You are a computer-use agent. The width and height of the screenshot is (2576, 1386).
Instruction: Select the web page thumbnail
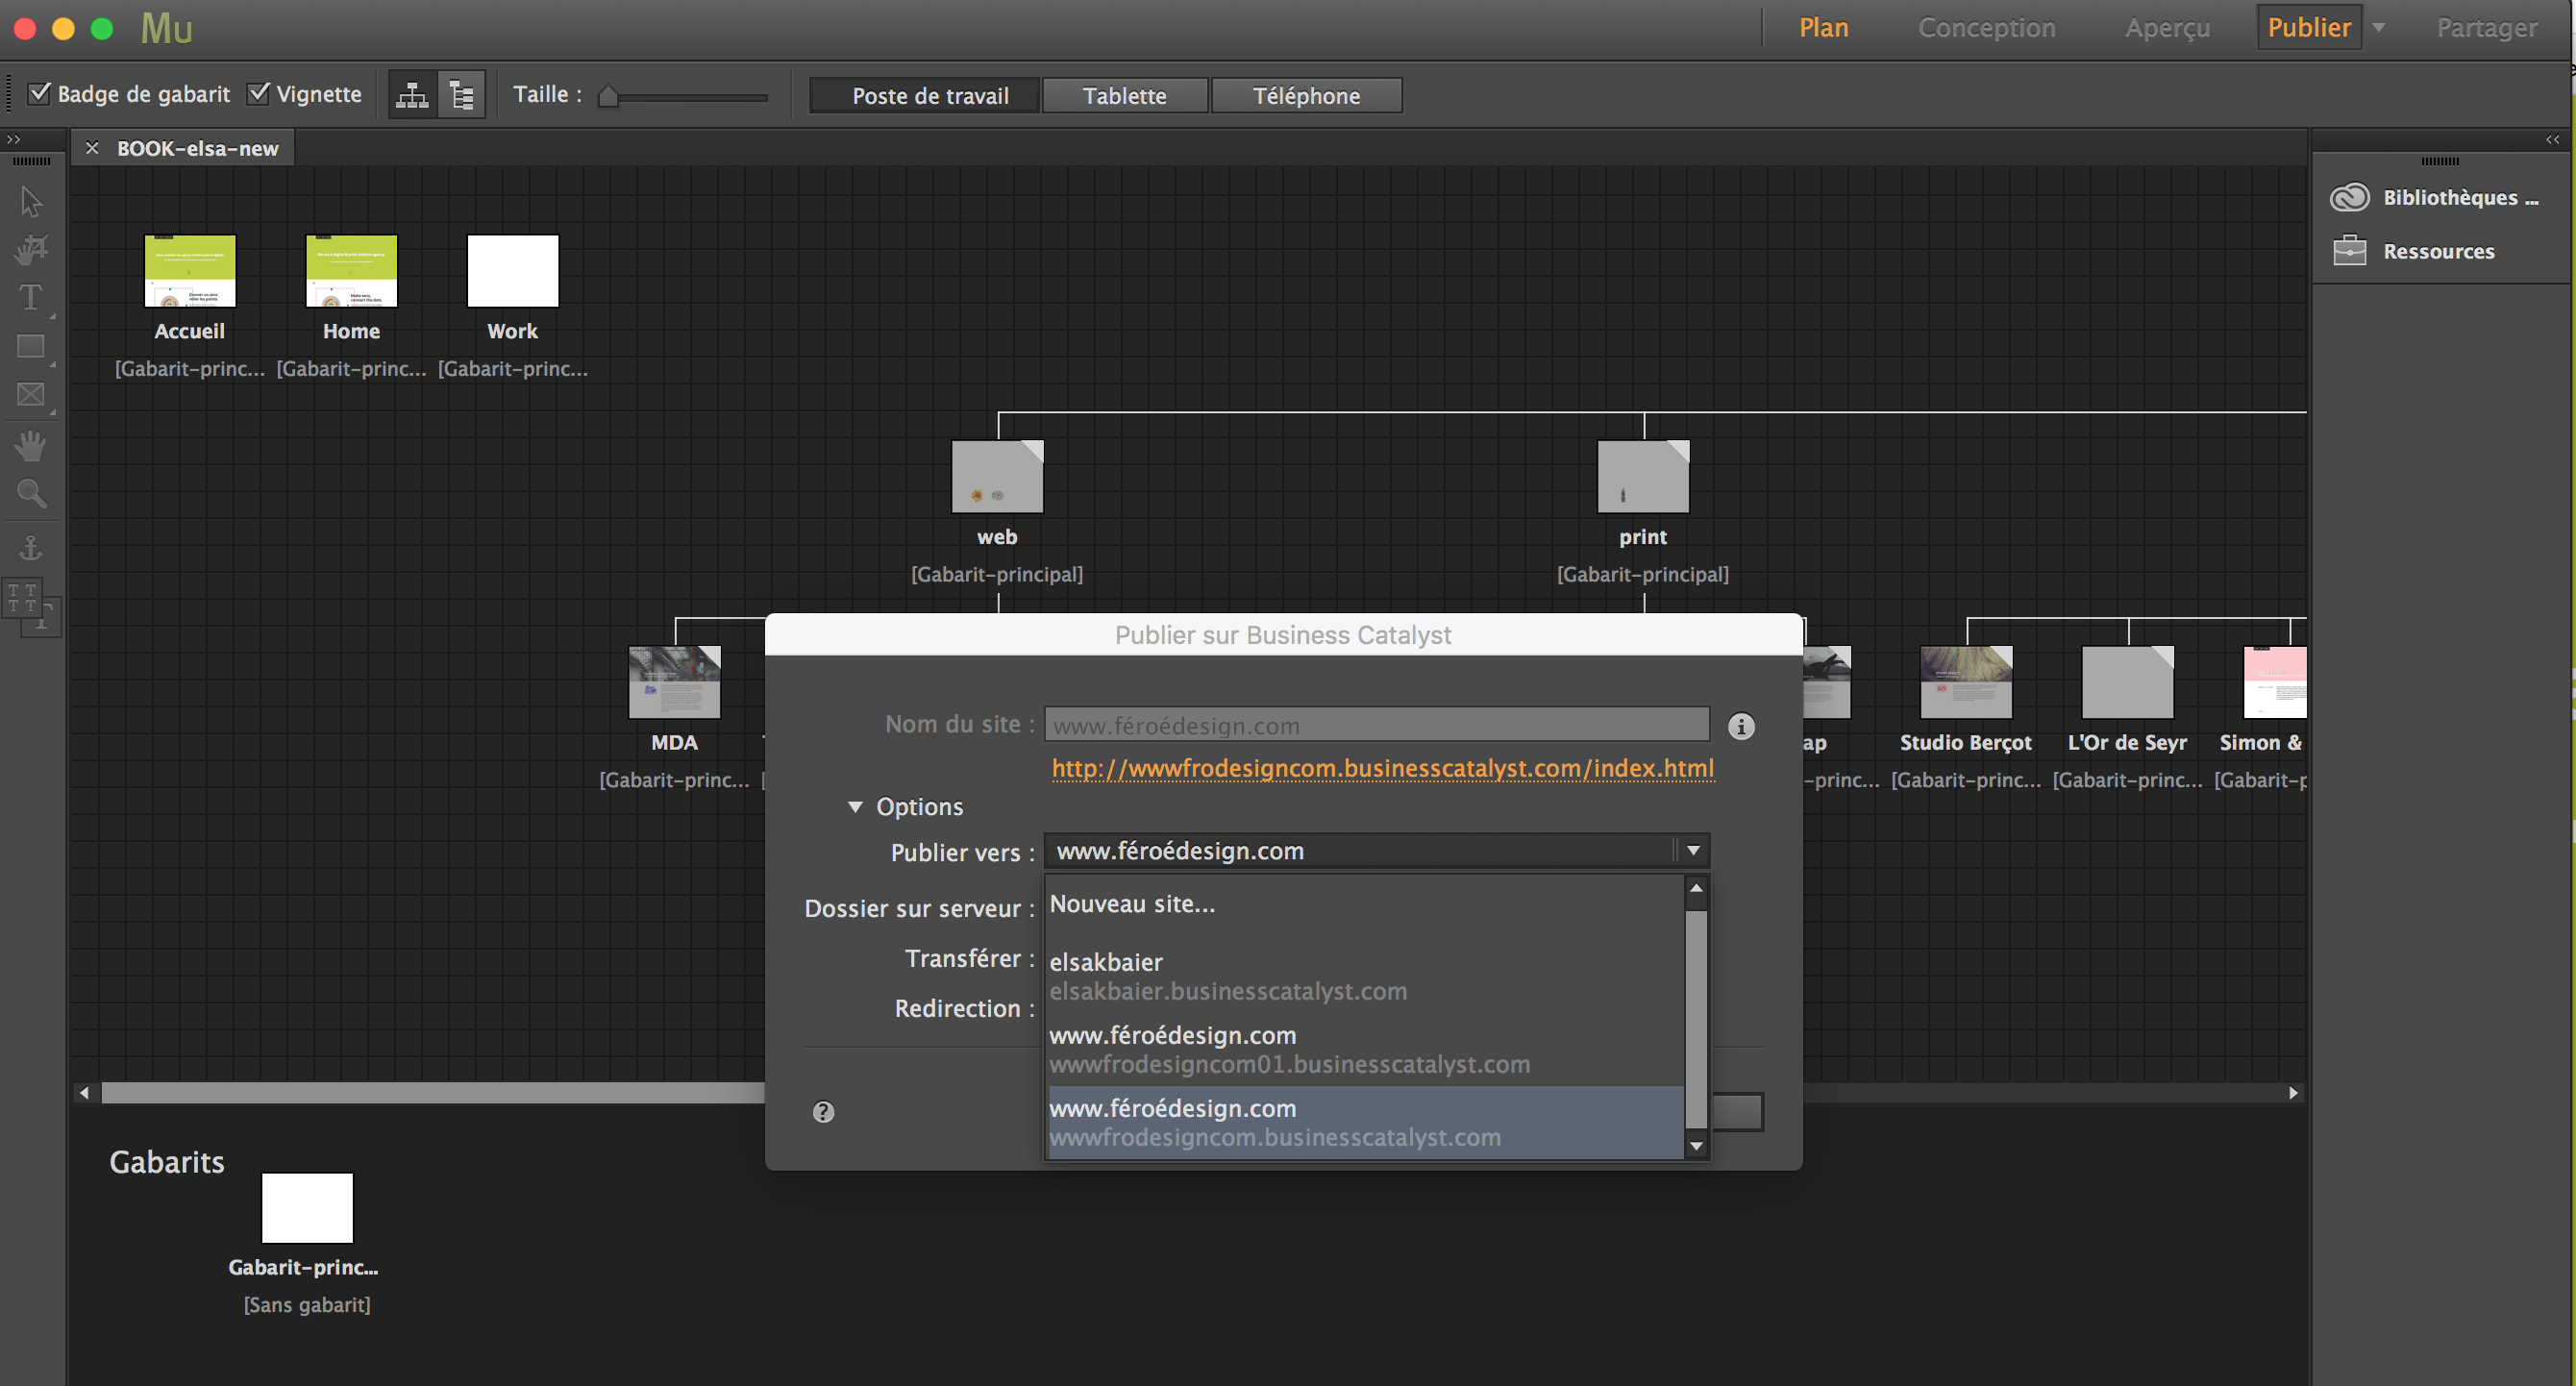pos(997,476)
